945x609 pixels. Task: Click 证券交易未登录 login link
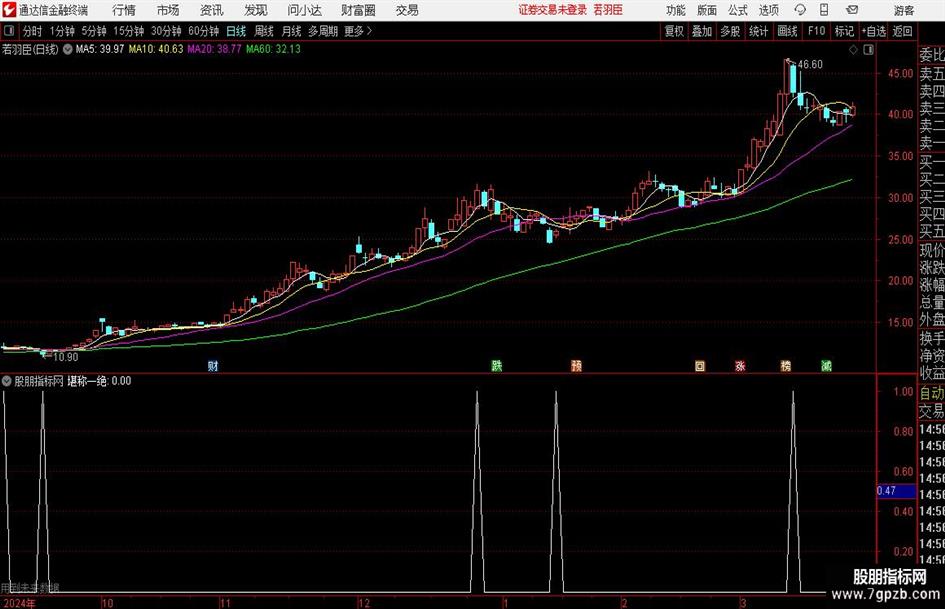pos(553,10)
